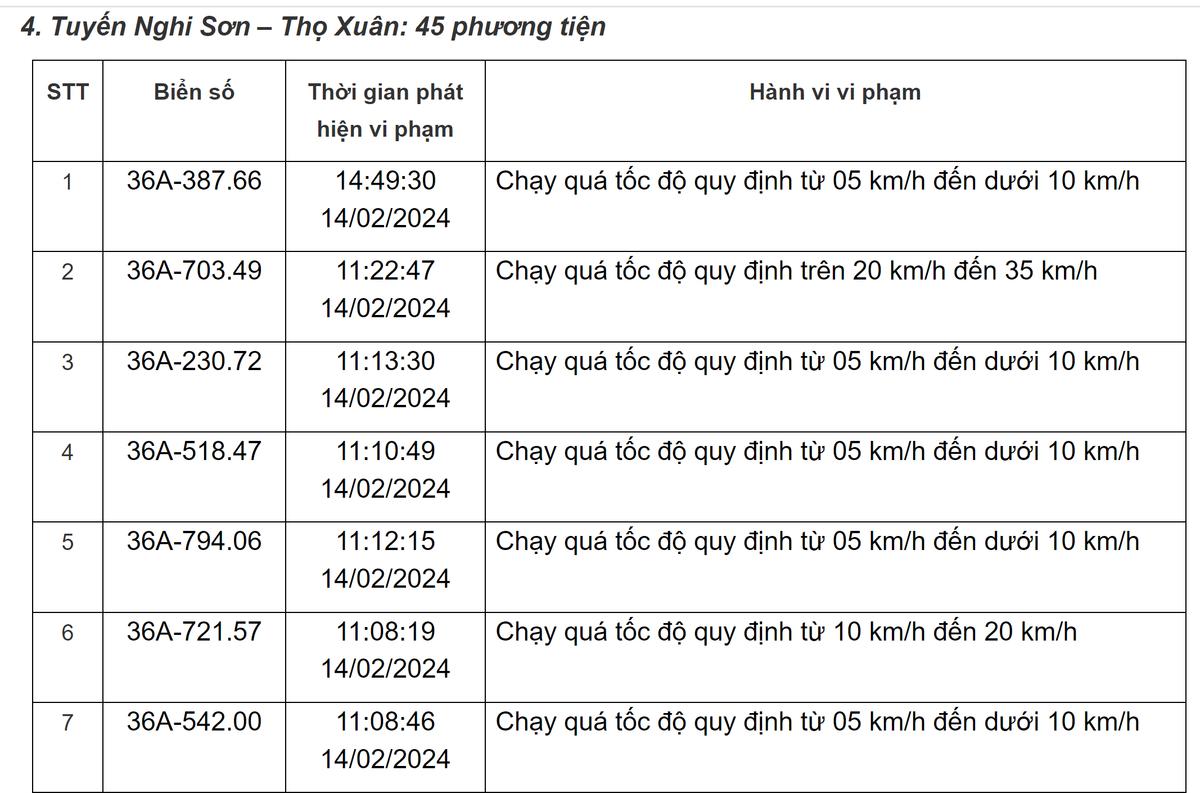Pick license plate 36A-518.47
Screen dimensions: 1200x793
pyautogui.click(x=194, y=451)
